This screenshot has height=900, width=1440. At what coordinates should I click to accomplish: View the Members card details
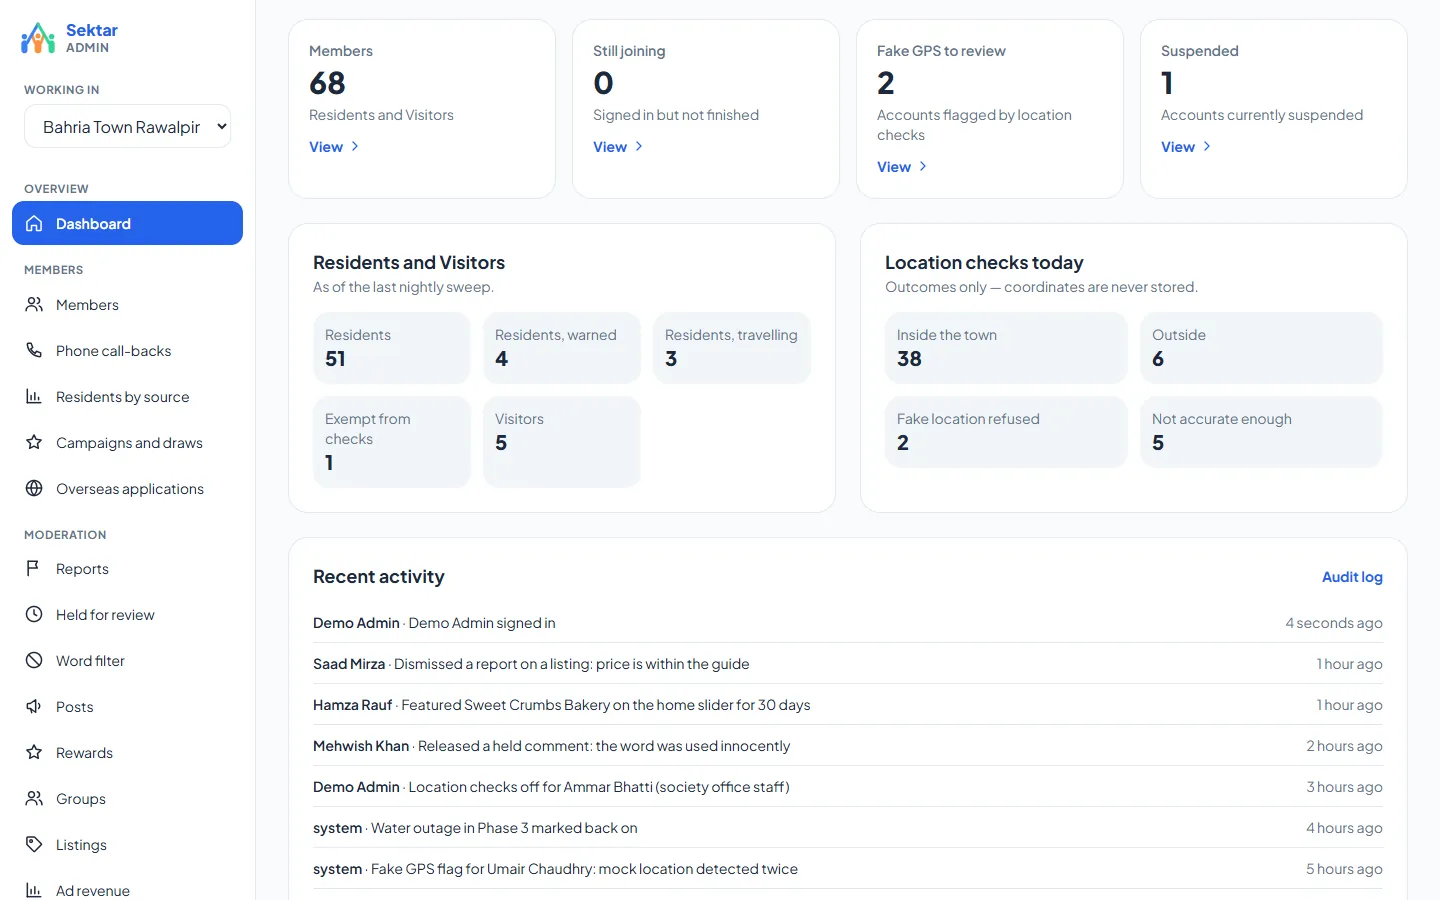tap(334, 147)
